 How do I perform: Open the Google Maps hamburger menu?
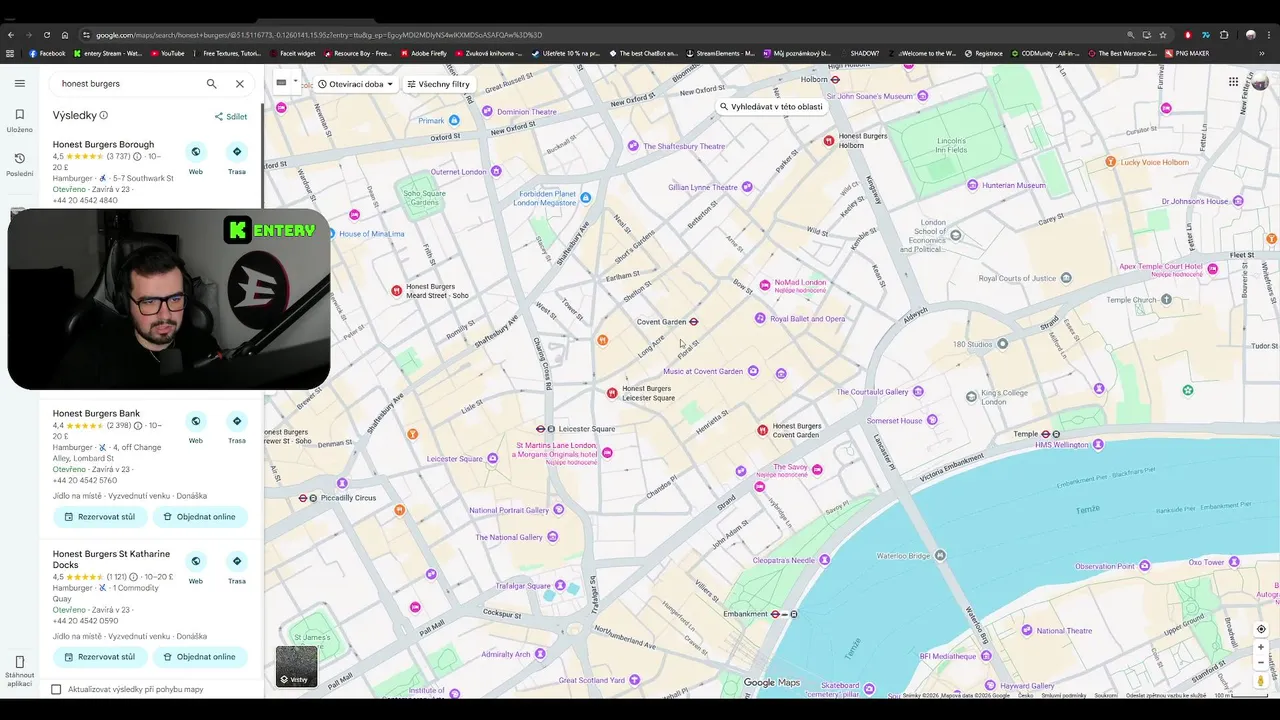[19, 83]
